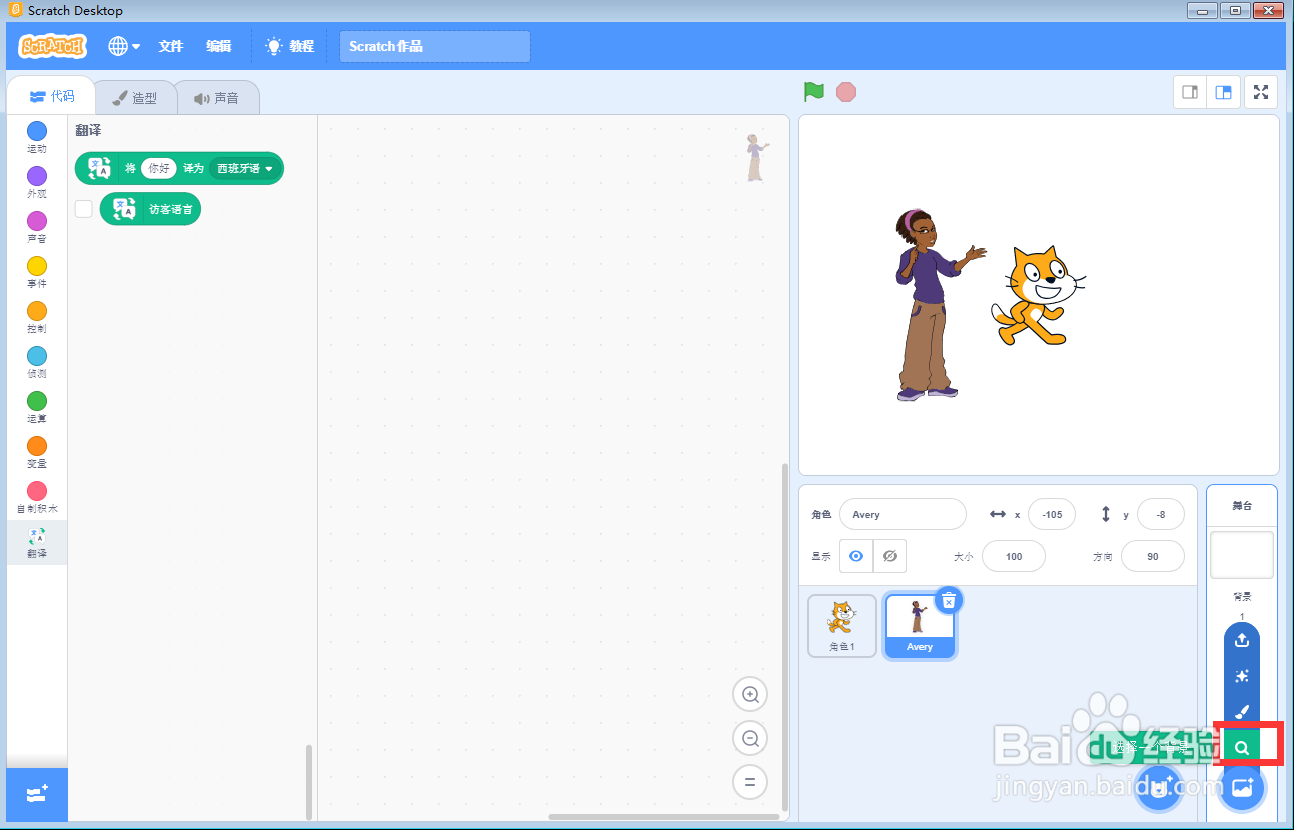Click the add extension button

[x=37, y=794]
